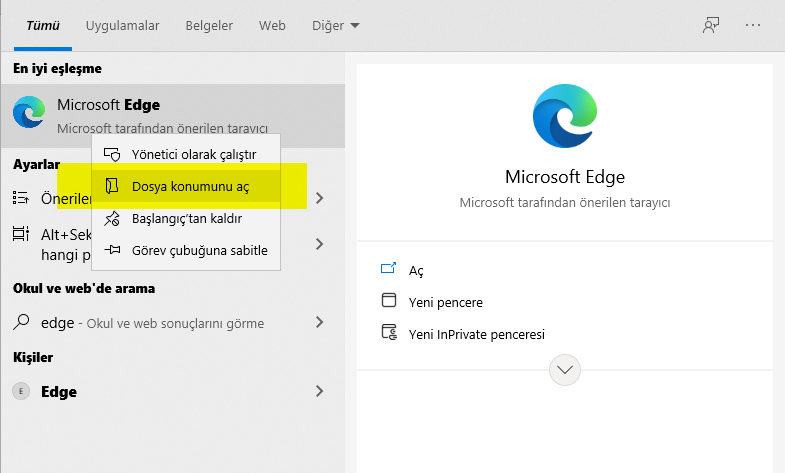
Task: Switch to the Uygulamalar tab
Action: click(x=122, y=26)
